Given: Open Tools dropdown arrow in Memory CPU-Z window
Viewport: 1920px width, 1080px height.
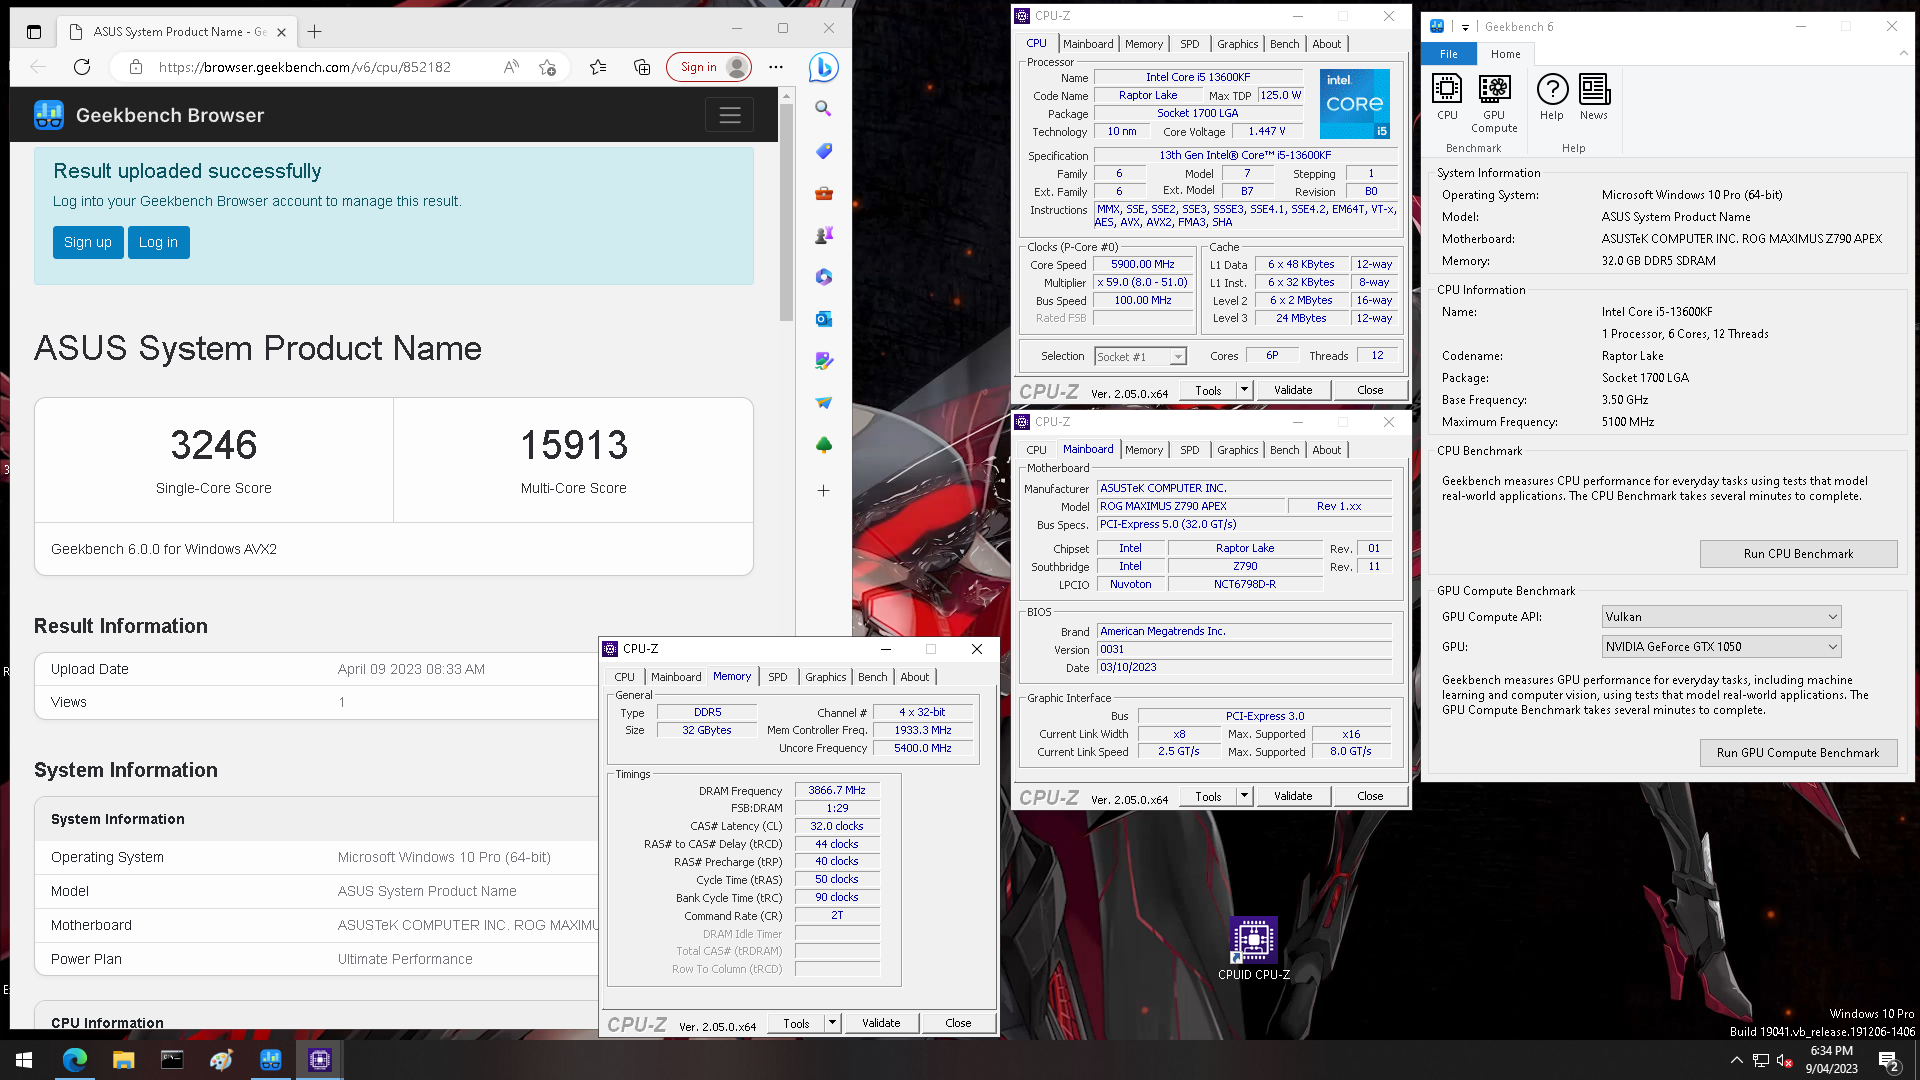Looking at the screenshot, I should pyautogui.click(x=832, y=1023).
